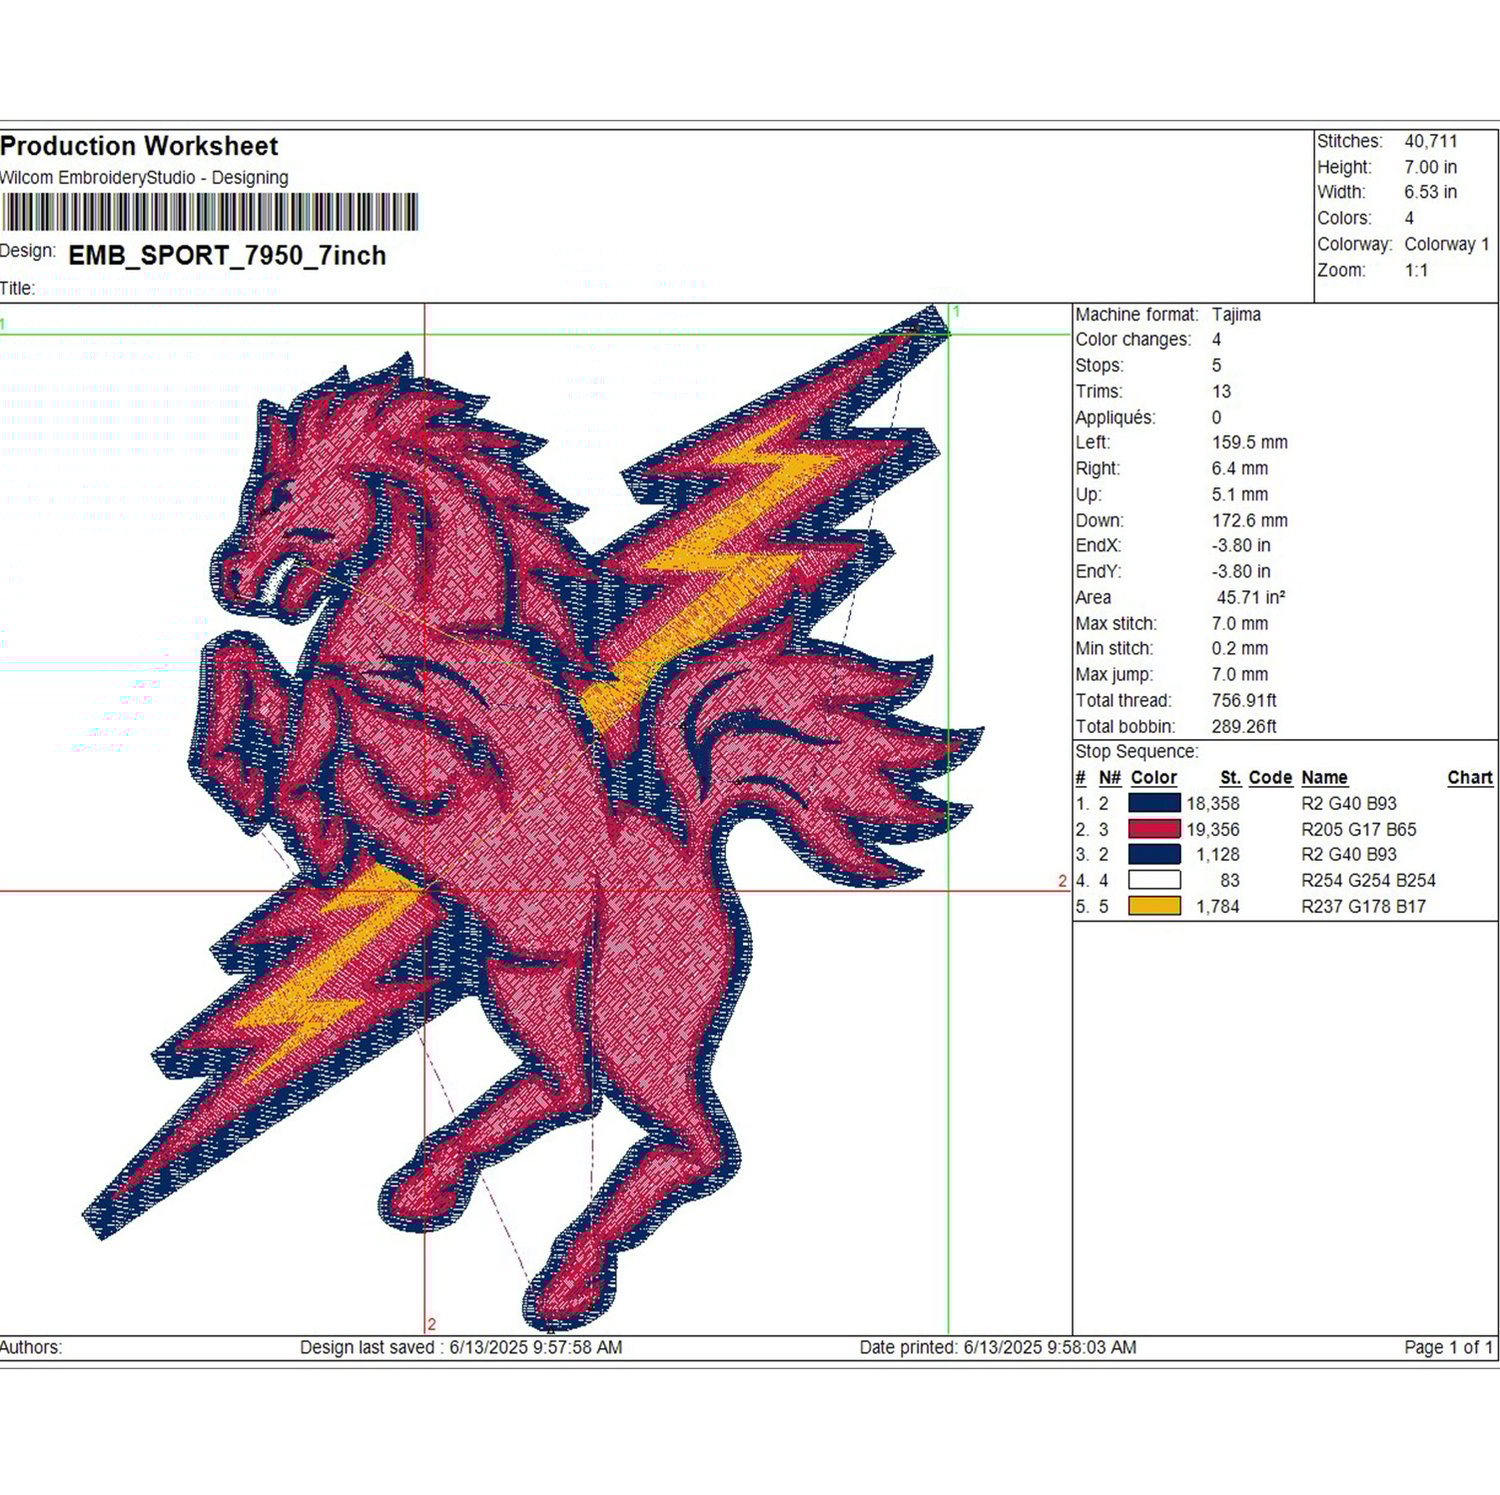Click the winged horse embroidery preview
The image size is (1500, 1495).
tap(535, 820)
